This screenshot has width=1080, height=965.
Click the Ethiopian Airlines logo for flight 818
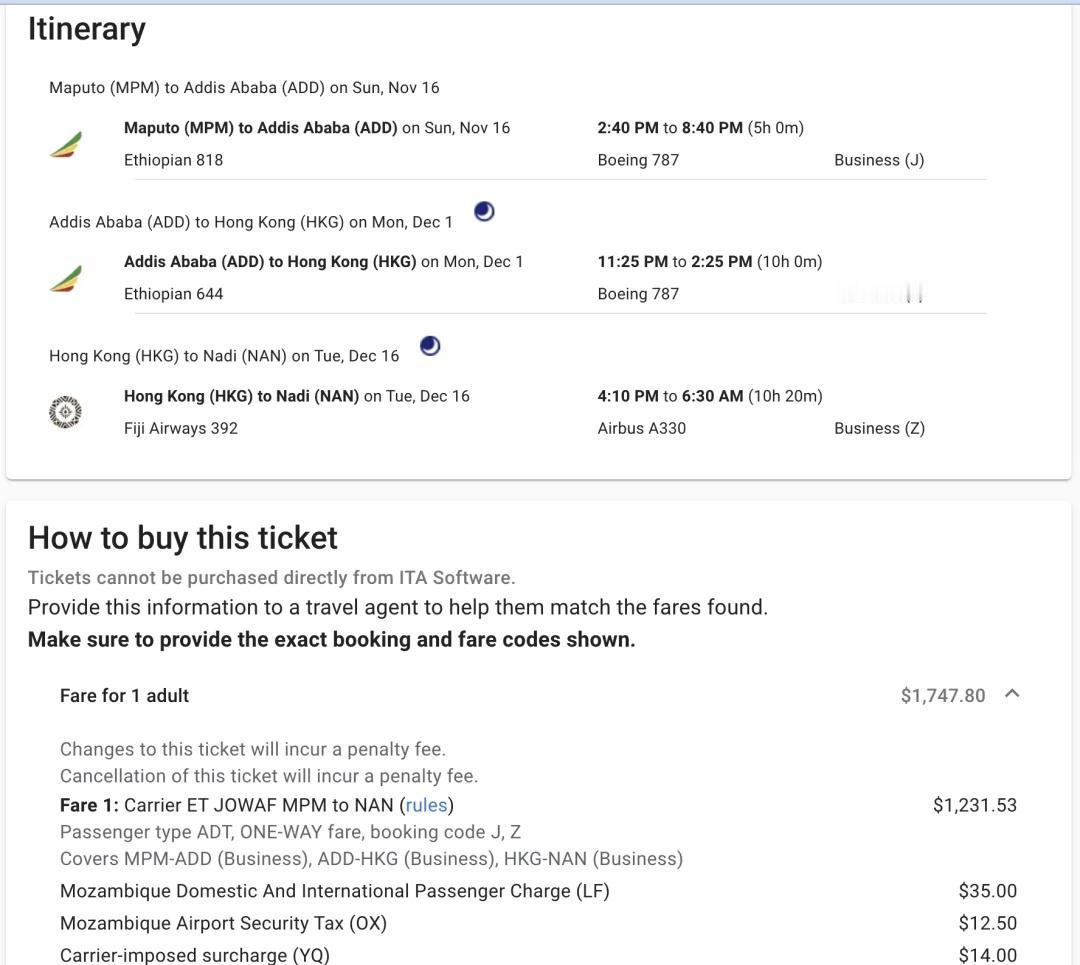(66, 145)
